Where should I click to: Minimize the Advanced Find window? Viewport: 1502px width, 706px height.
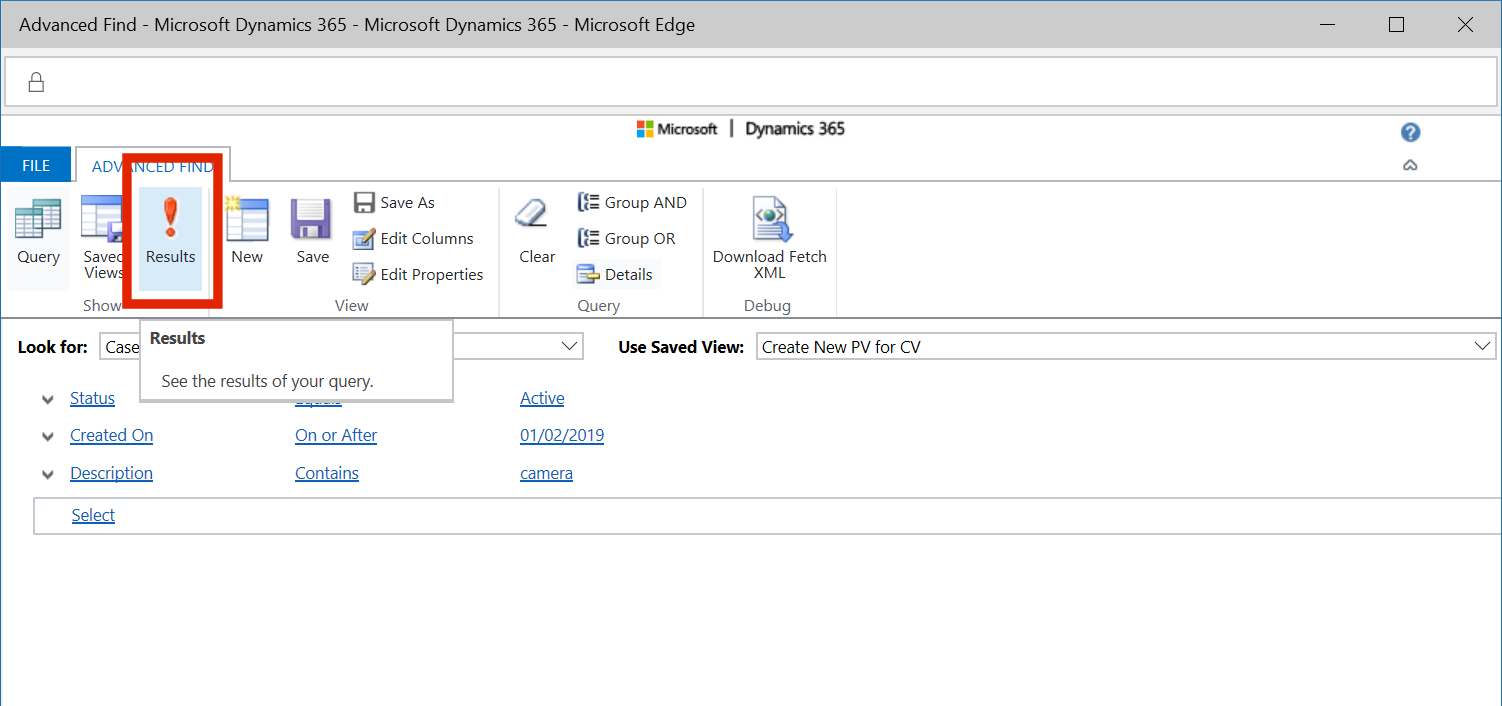pyautogui.click(x=1328, y=25)
